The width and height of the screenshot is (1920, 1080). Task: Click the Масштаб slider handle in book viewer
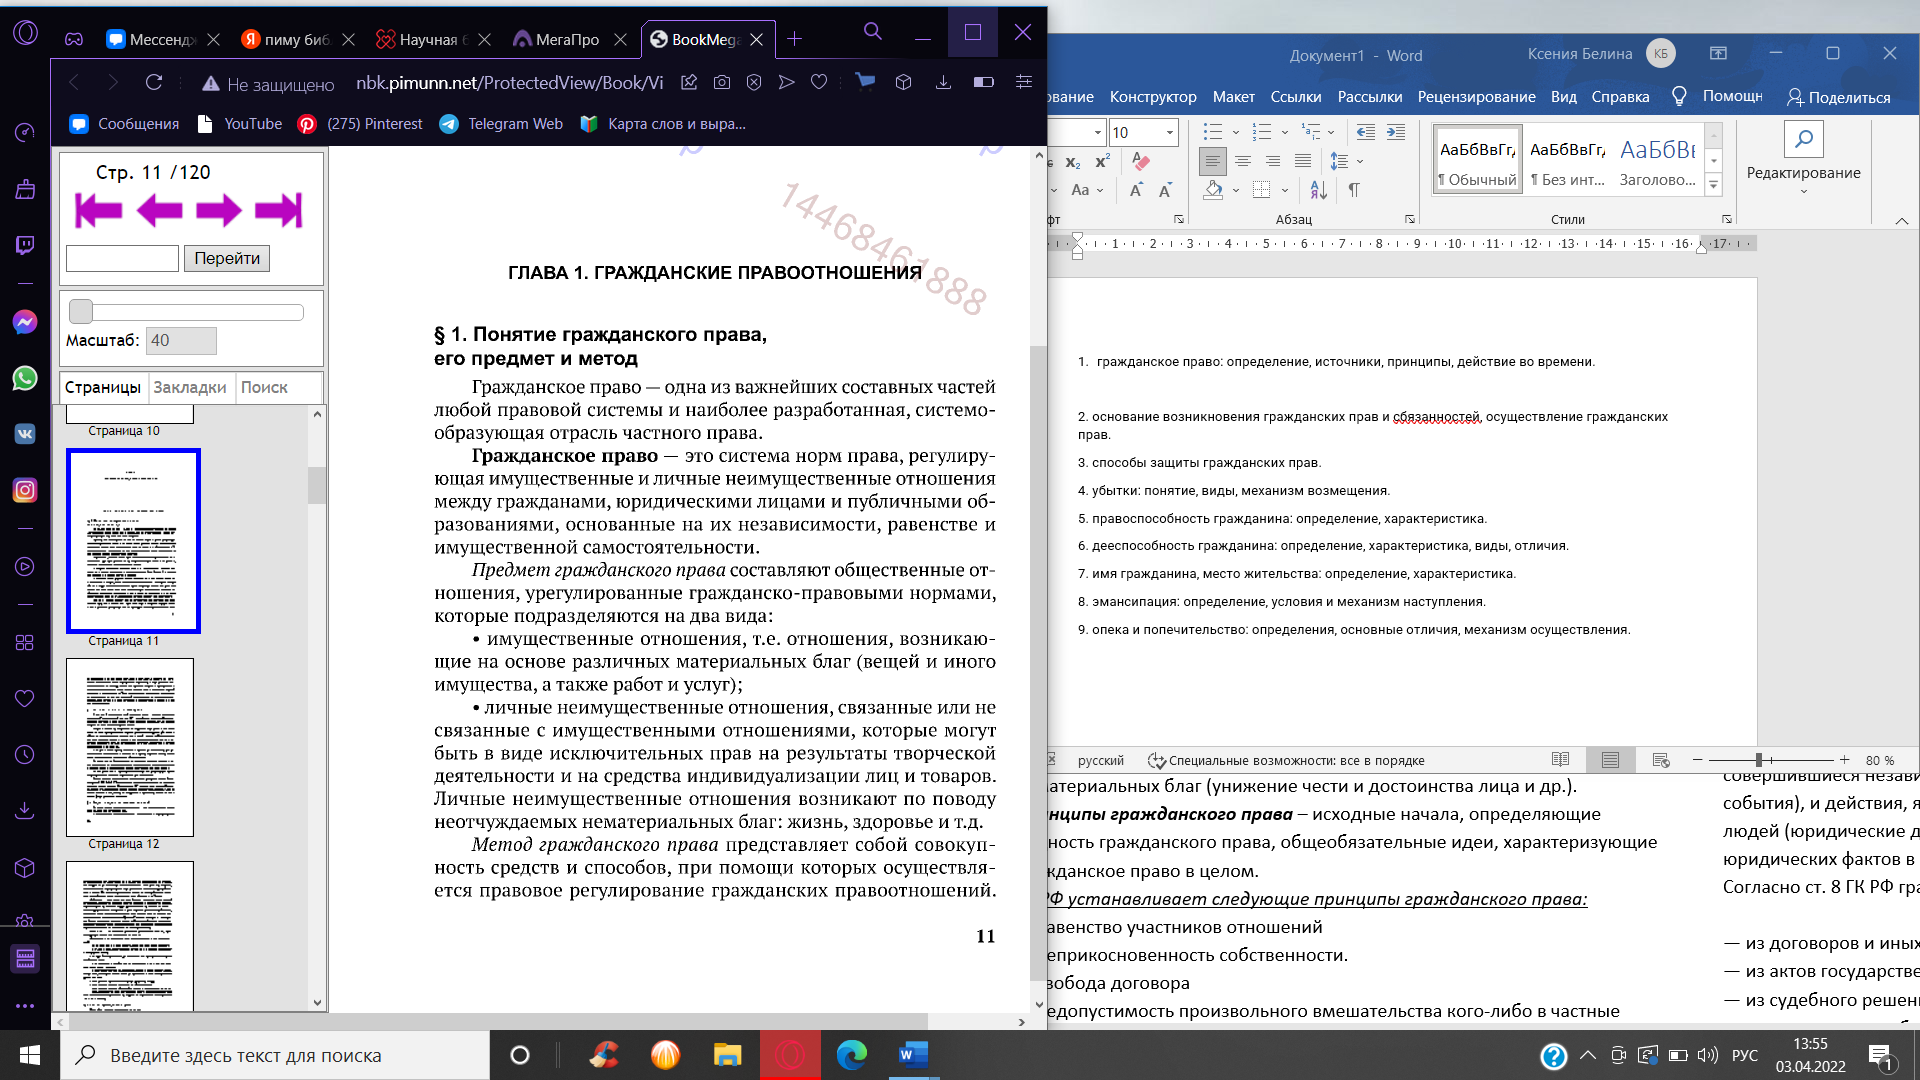[x=81, y=312]
